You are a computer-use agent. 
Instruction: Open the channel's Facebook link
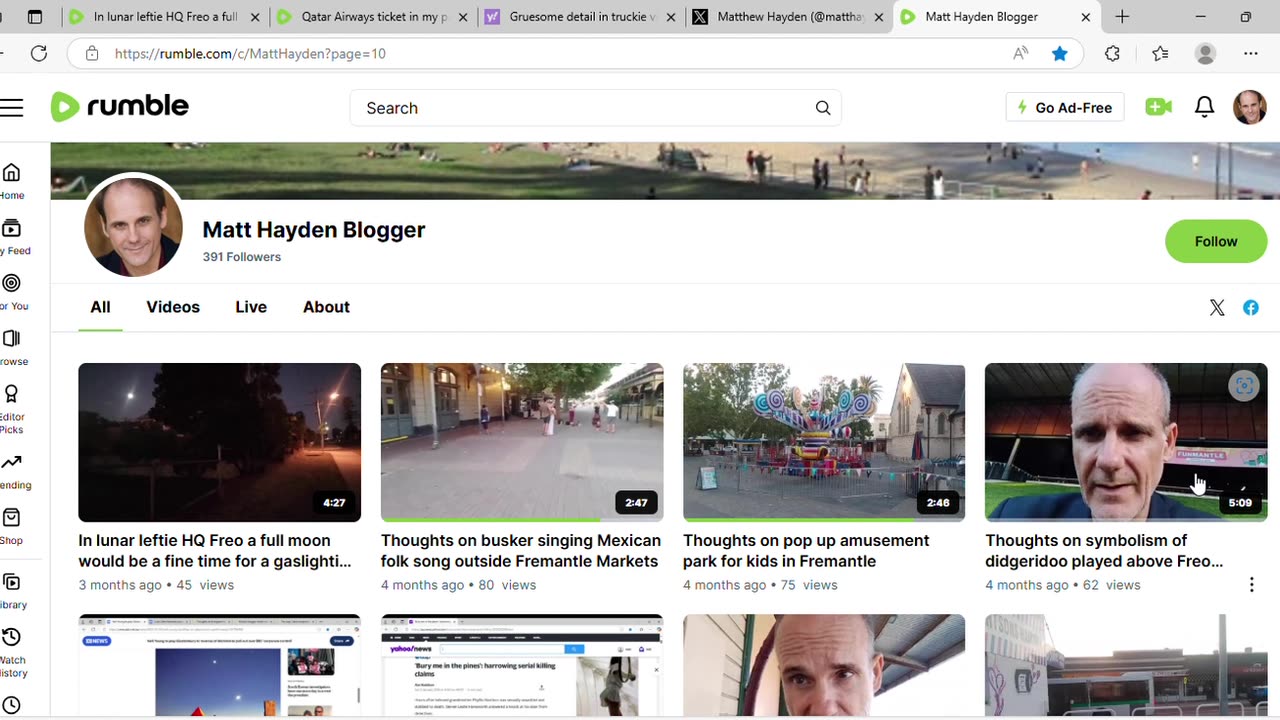(x=1251, y=308)
